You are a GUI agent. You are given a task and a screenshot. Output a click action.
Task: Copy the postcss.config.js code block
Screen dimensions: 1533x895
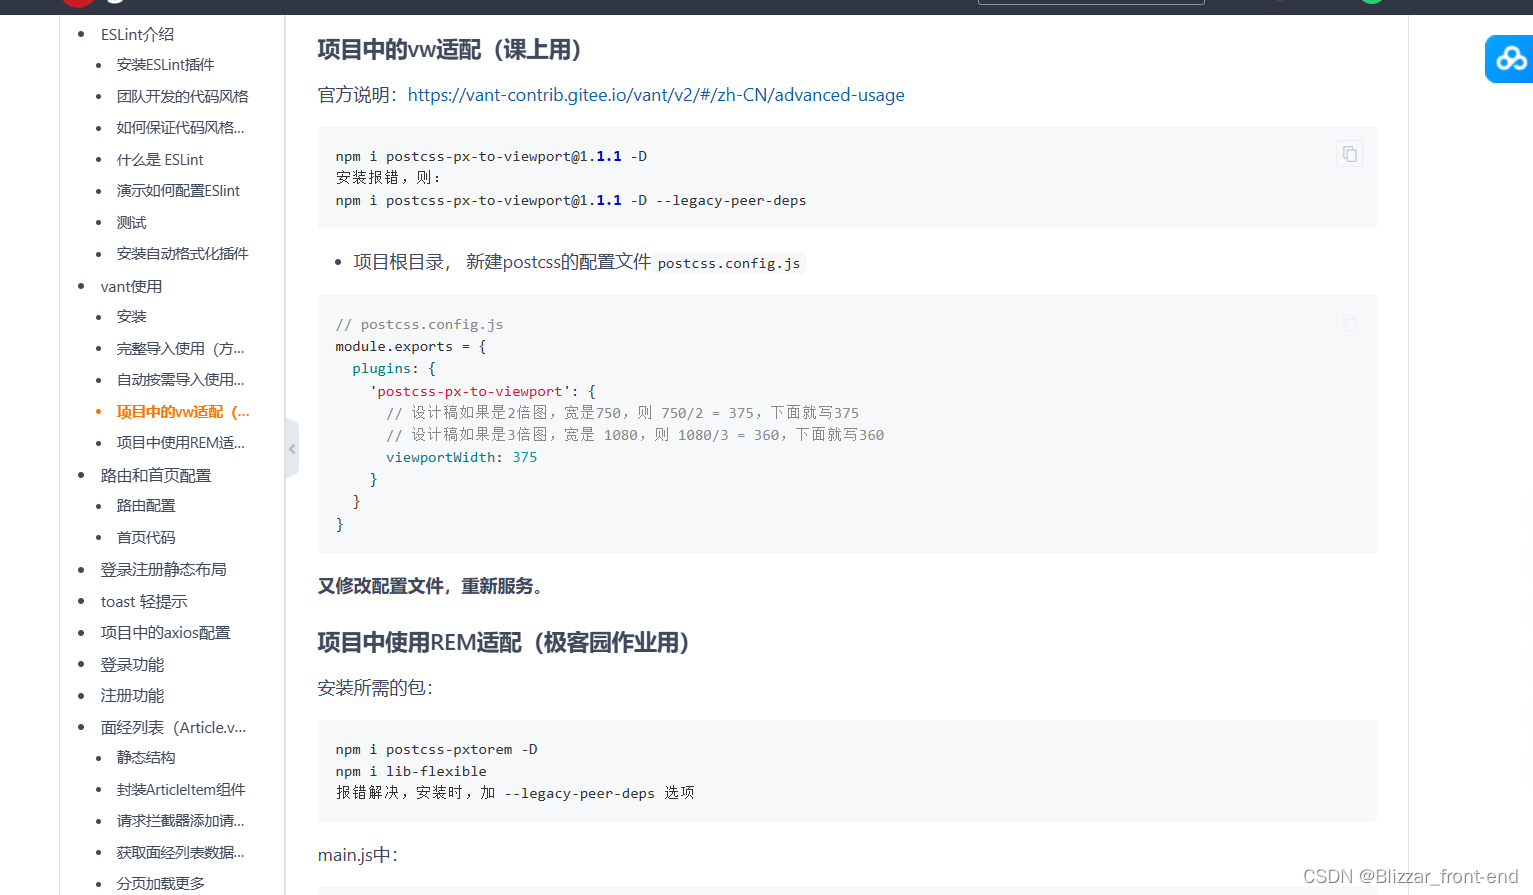[x=1349, y=323]
